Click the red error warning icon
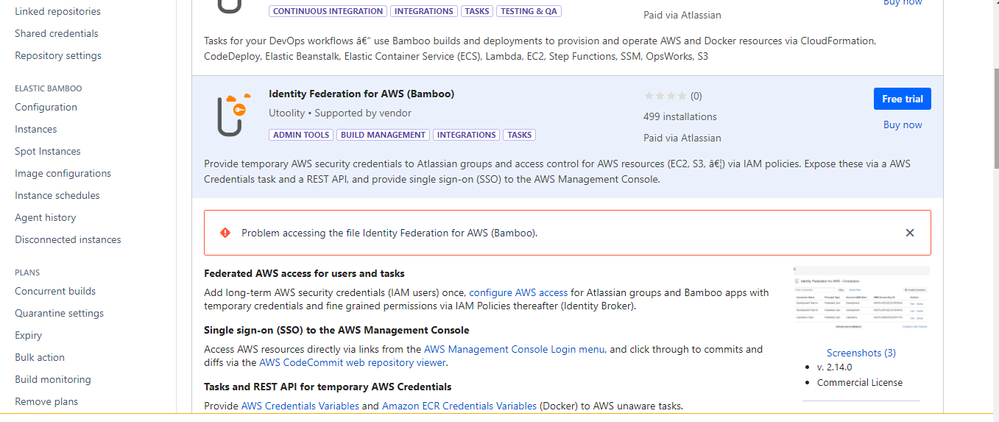The height and width of the screenshot is (422, 999). [x=225, y=233]
